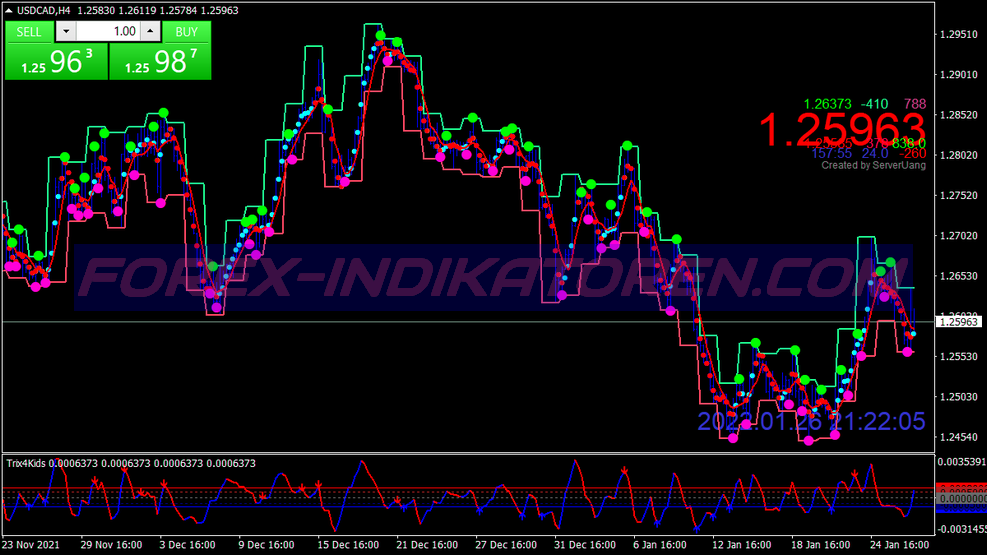This screenshot has height=555, width=987.
Task: Click the buy price 1.25 98 tile
Action: [x=161, y=62]
